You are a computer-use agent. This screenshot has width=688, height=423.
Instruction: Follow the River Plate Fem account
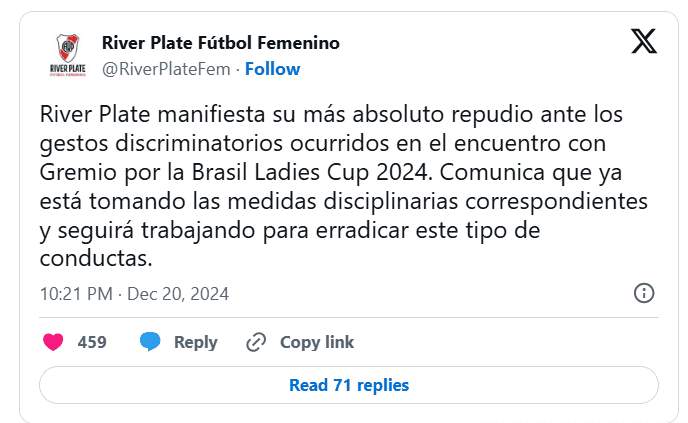[272, 69]
